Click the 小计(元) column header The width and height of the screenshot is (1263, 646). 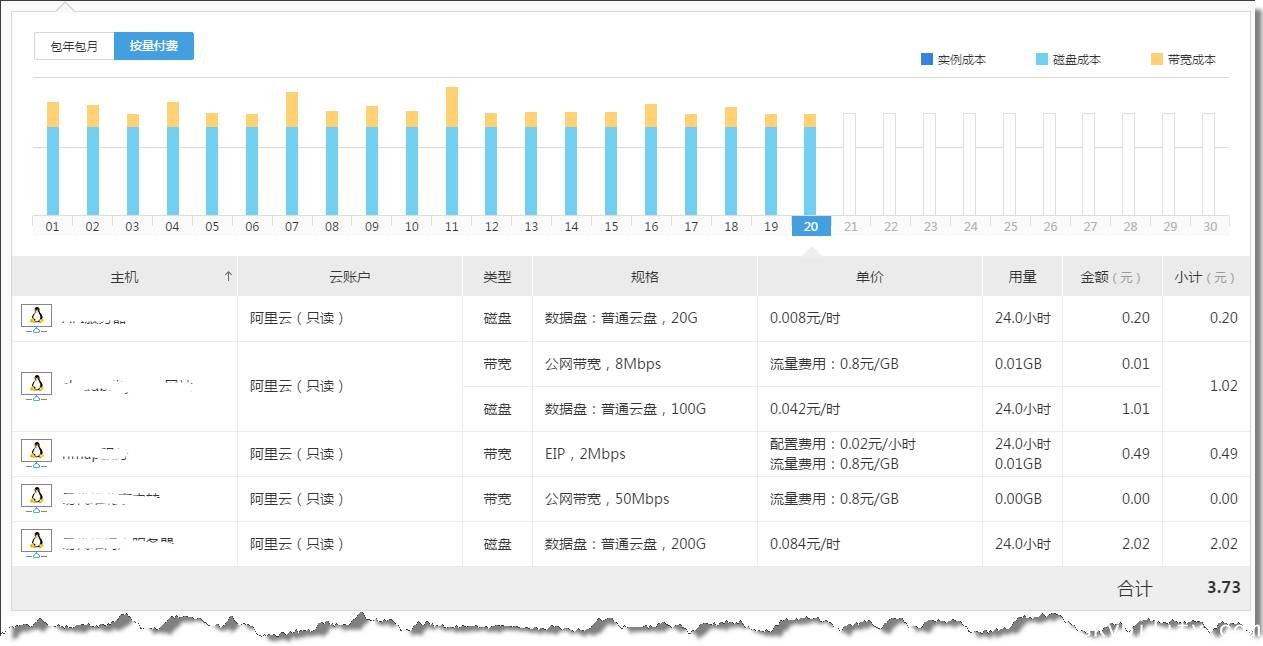pyautogui.click(x=1205, y=277)
